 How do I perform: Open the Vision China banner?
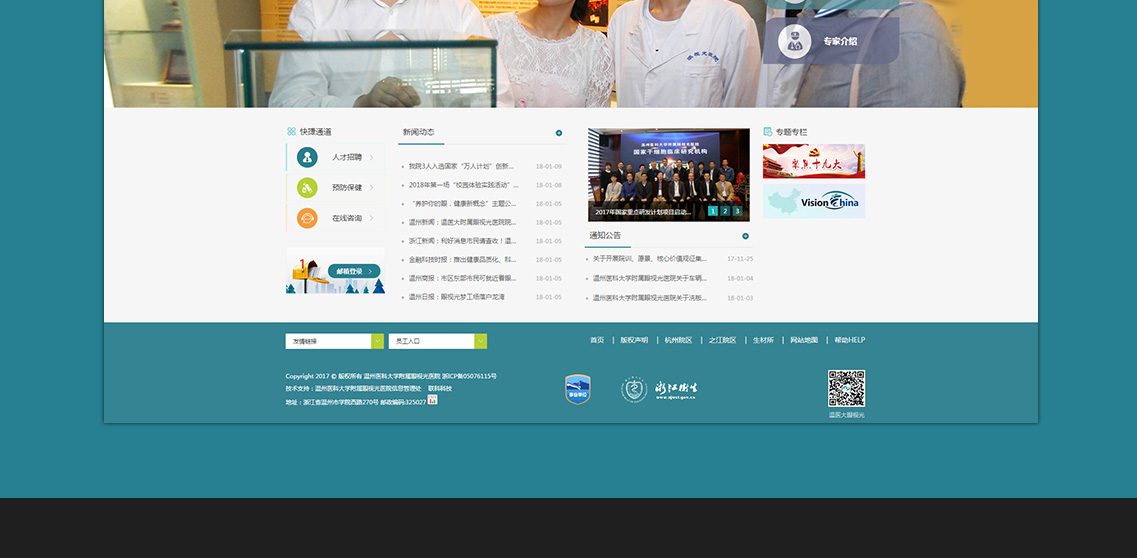(x=814, y=201)
